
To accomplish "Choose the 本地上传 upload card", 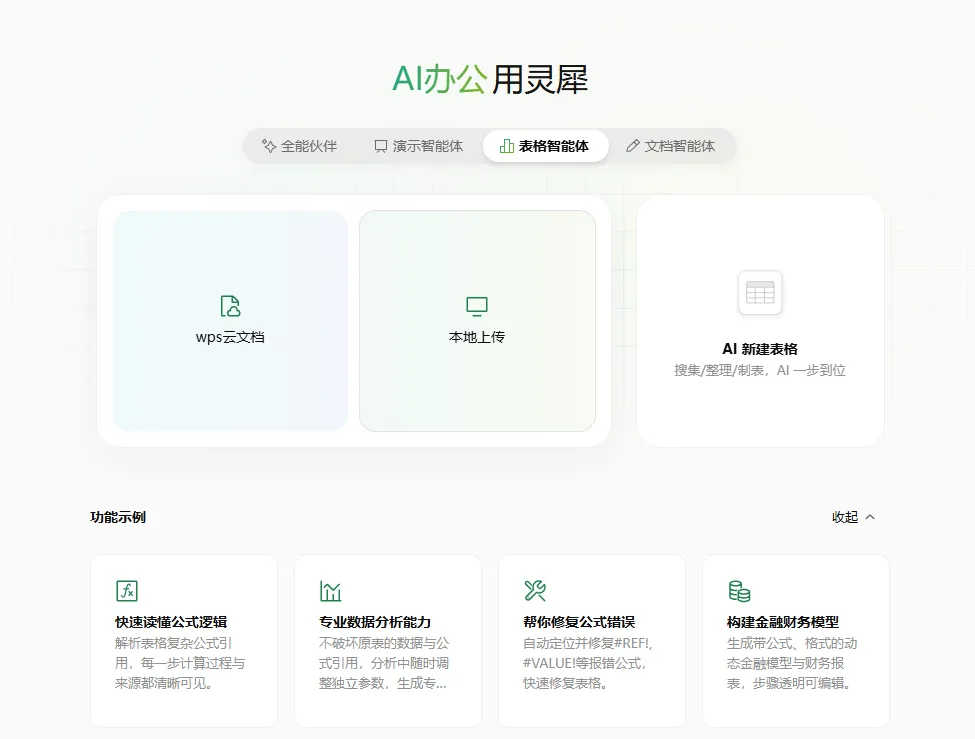I will (478, 321).
